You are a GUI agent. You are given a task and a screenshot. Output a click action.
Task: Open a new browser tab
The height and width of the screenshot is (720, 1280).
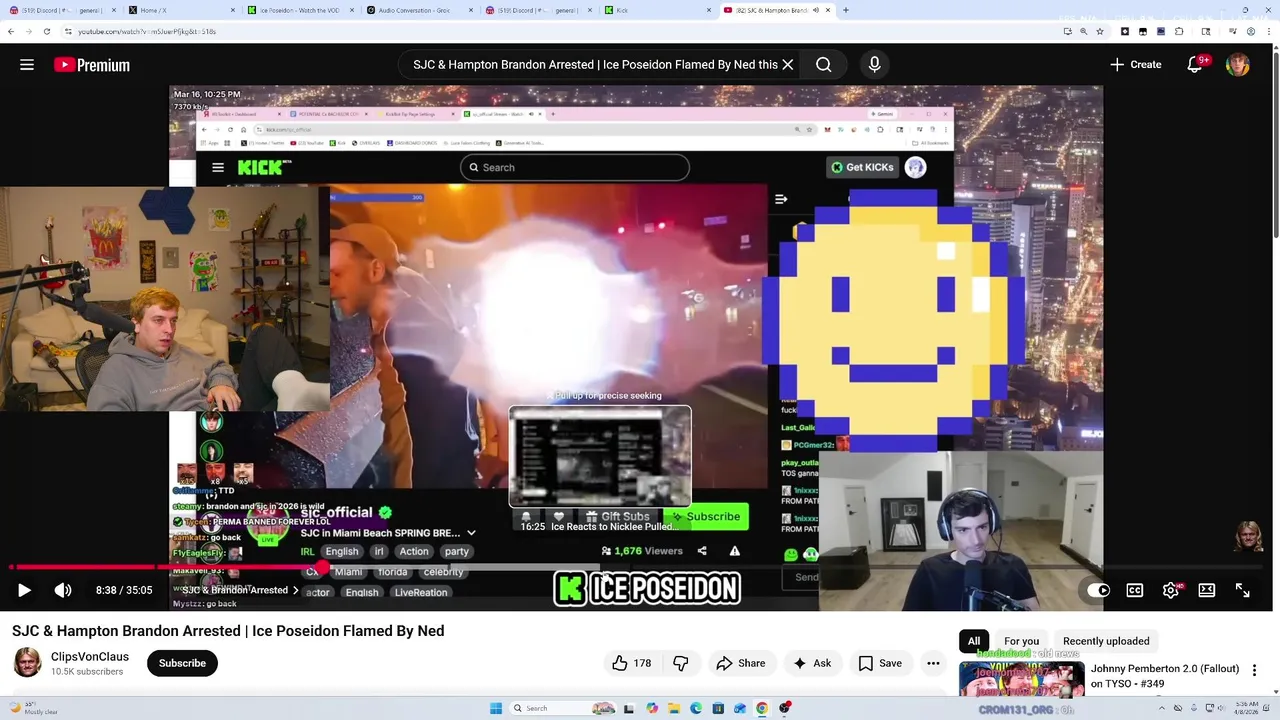click(x=846, y=10)
